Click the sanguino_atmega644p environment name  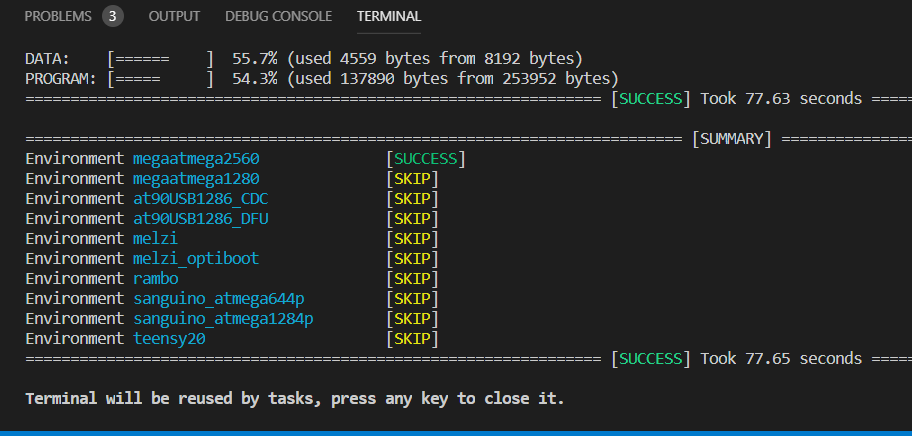[x=219, y=299]
